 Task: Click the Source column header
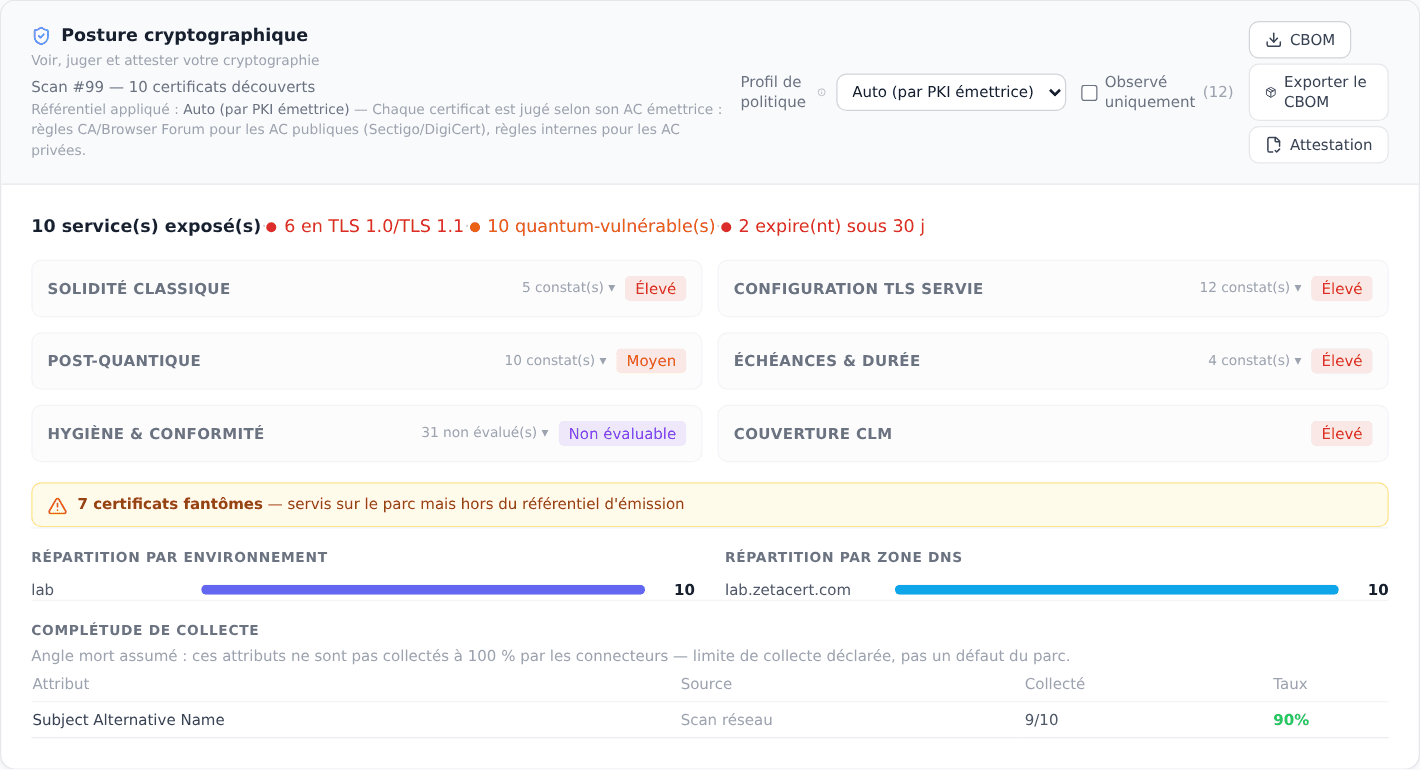[x=706, y=684]
